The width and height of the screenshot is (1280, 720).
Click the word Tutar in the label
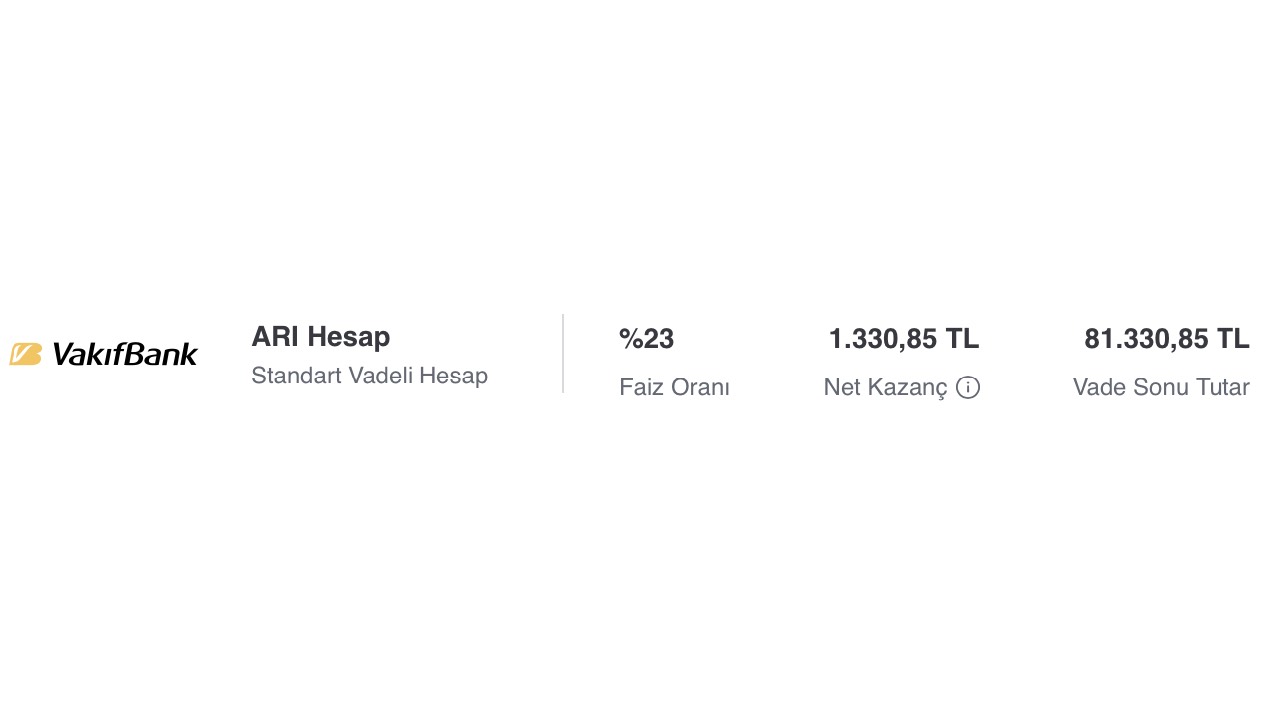click(x=1222, y=387)
